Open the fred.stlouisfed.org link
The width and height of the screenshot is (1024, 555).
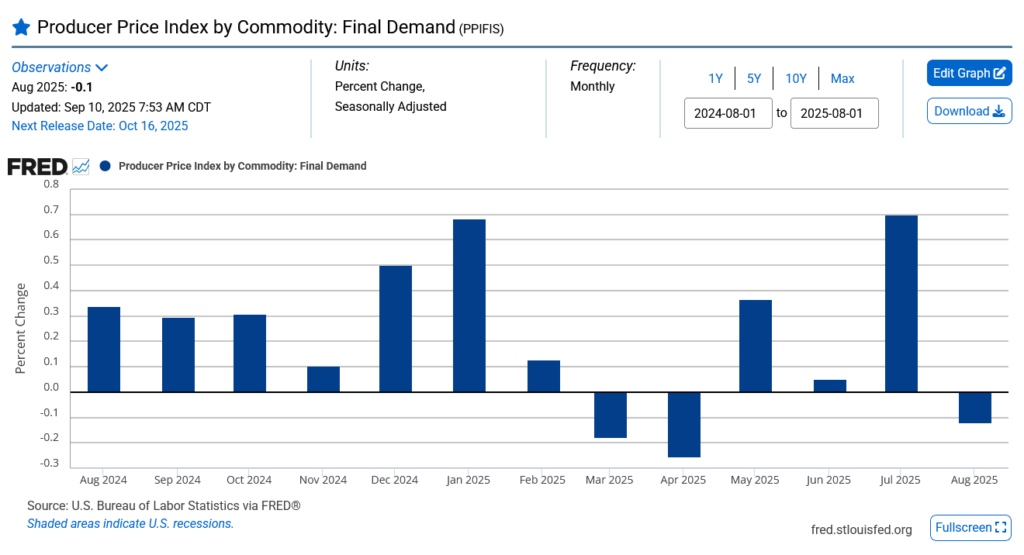tap(861, 530)
